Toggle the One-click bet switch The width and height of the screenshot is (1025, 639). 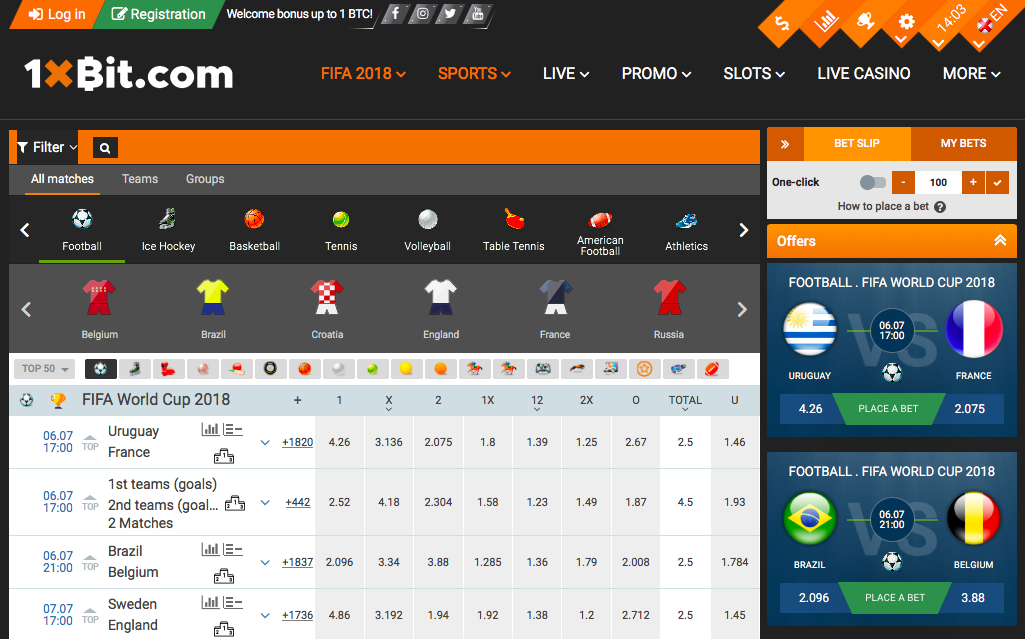872,182
